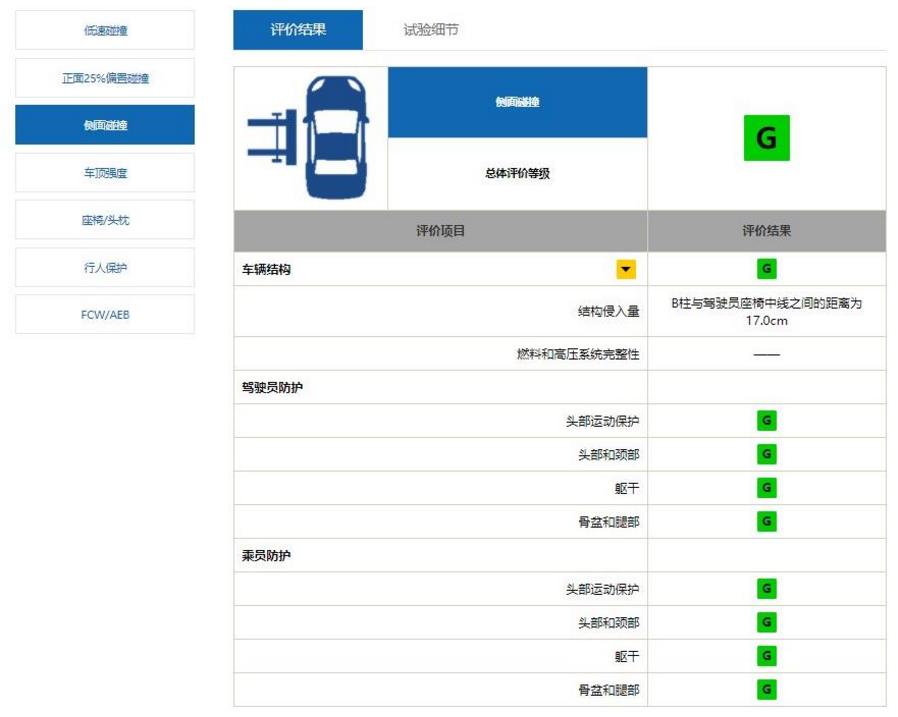Click G badge for 乘员防护 头部和颈部
The height and width of the screenshot is (717, 898).
tap(766, 622)
